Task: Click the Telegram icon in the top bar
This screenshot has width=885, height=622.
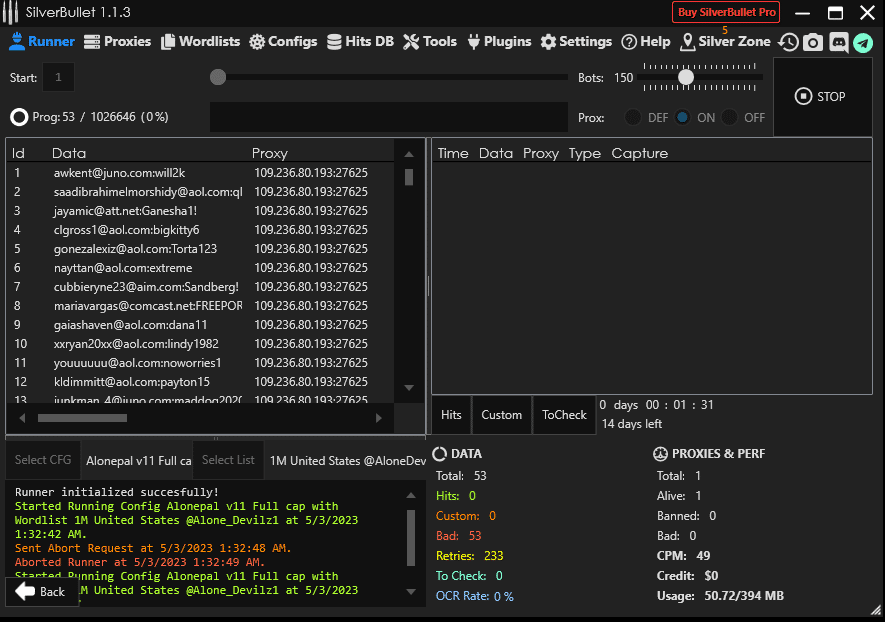Action: 863,42
